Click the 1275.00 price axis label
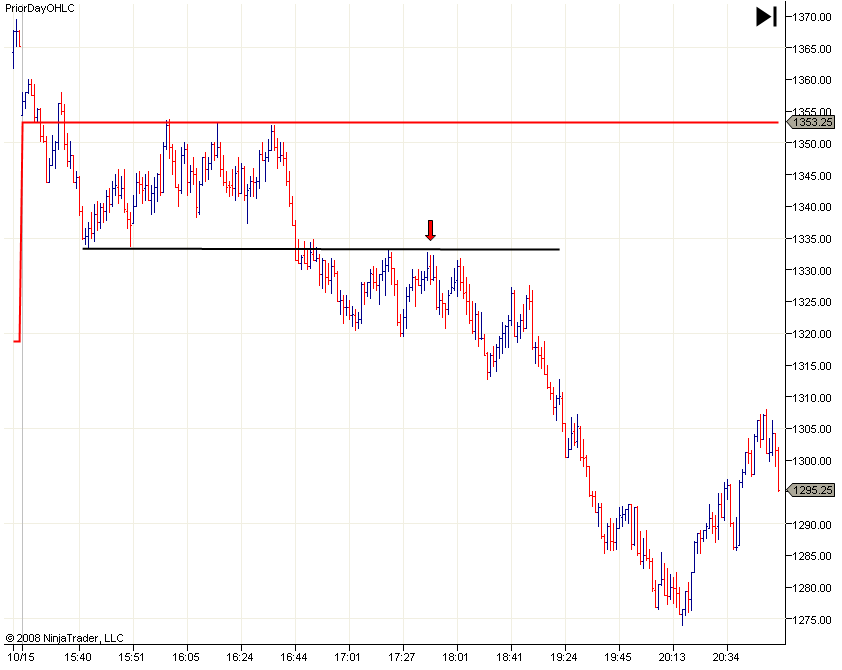This screenshot has height=670, width=842. 811,620
